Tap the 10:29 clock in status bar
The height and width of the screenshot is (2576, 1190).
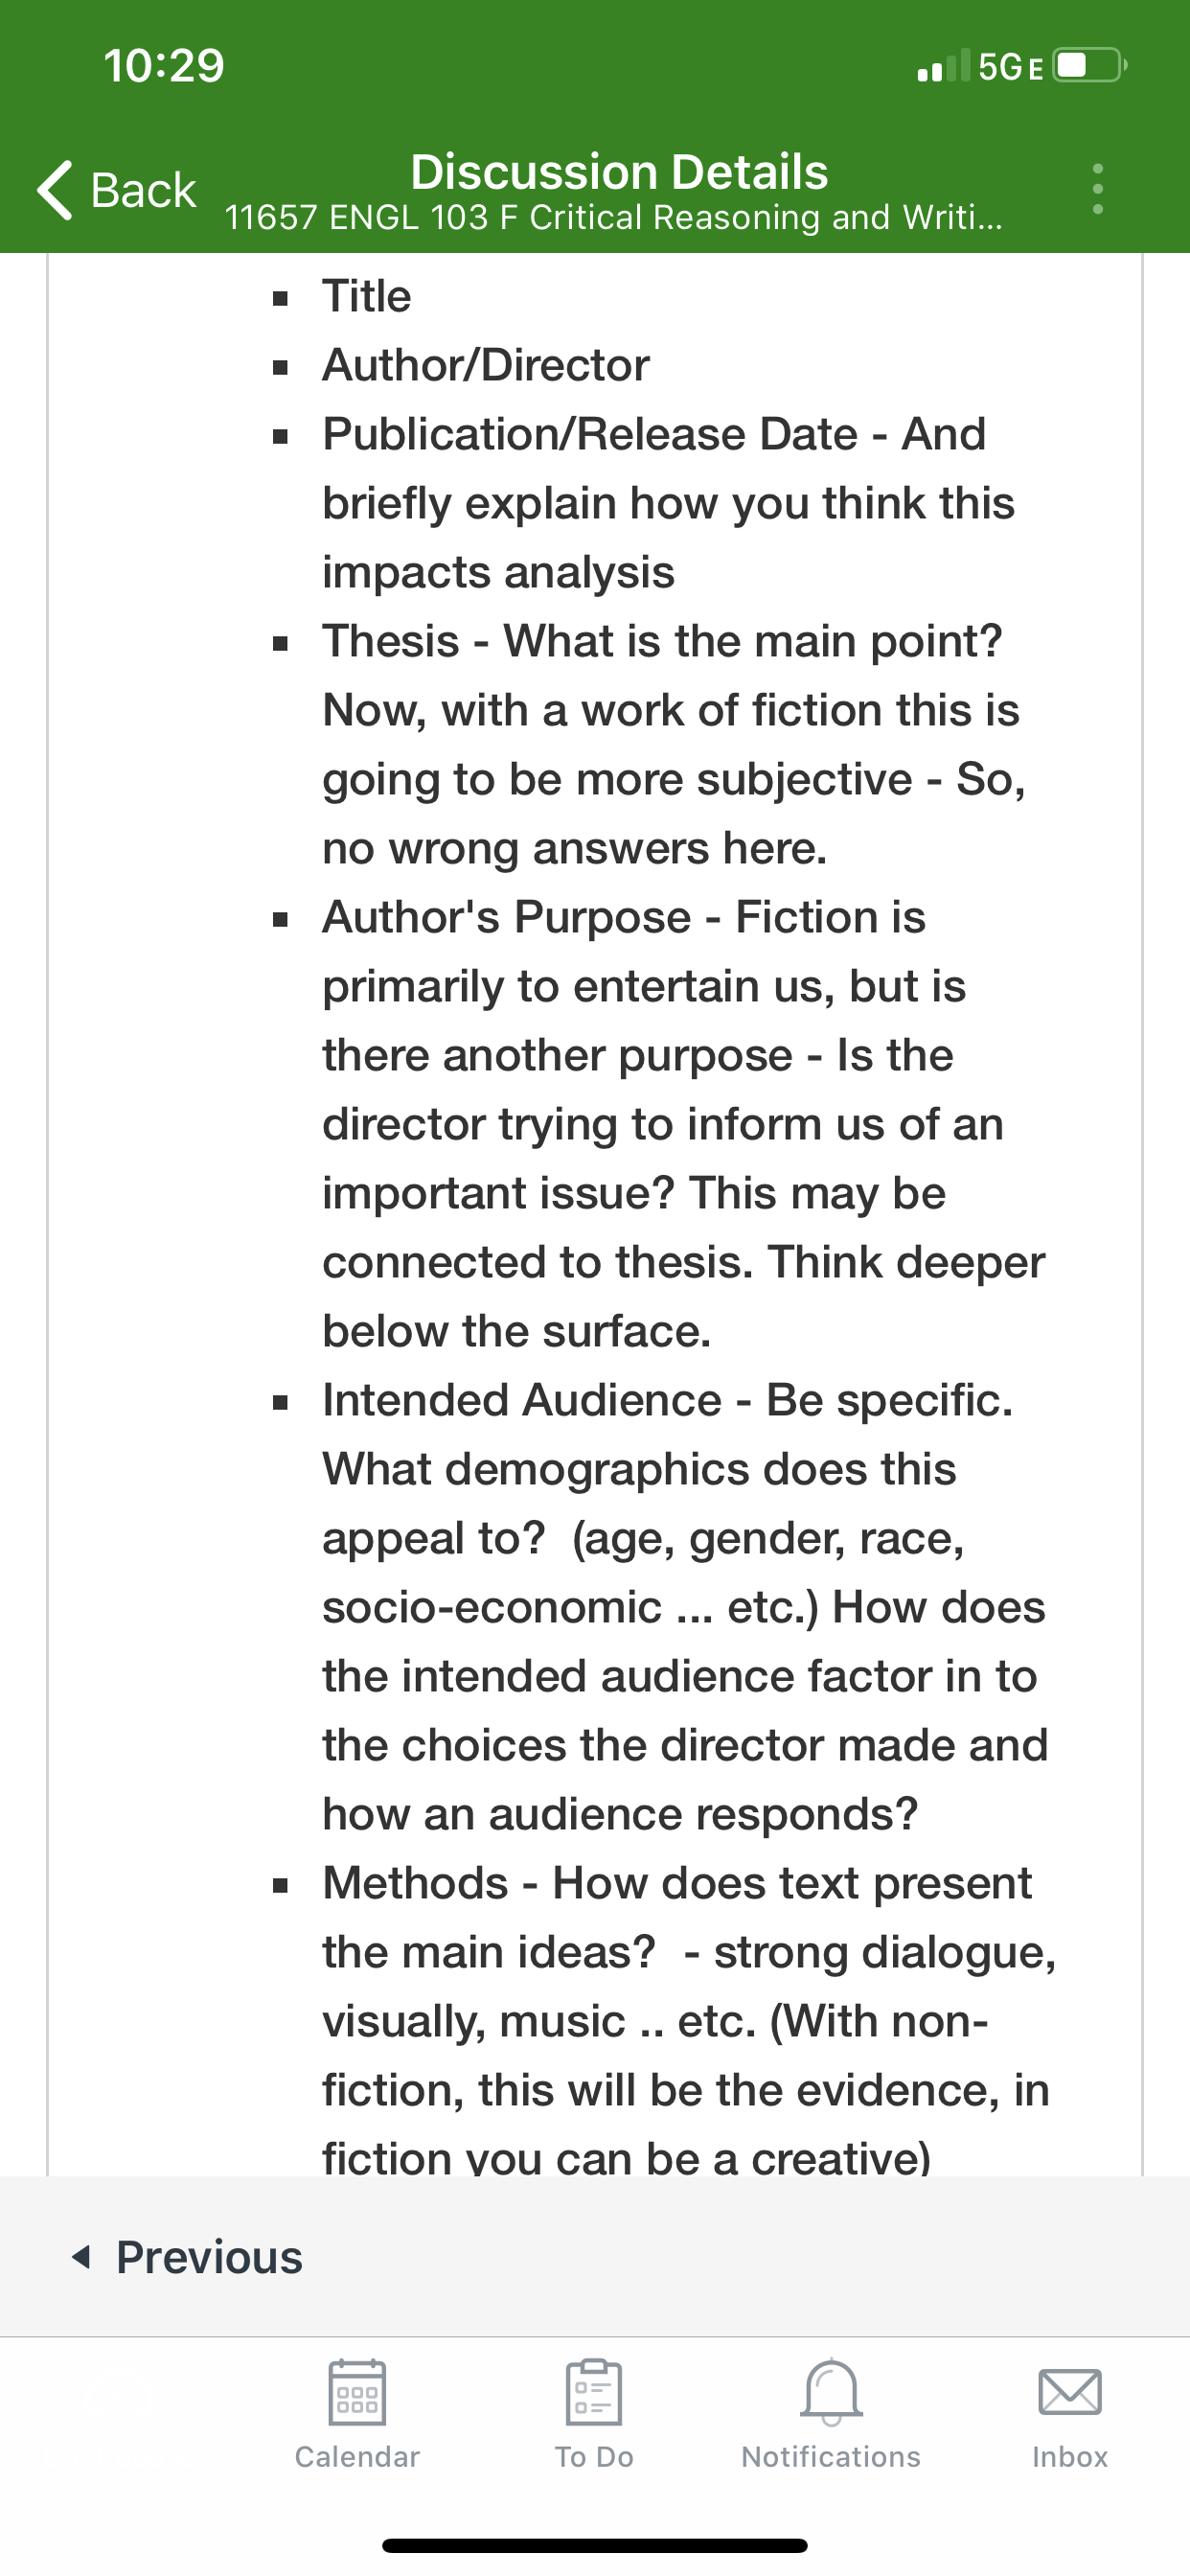164,66
